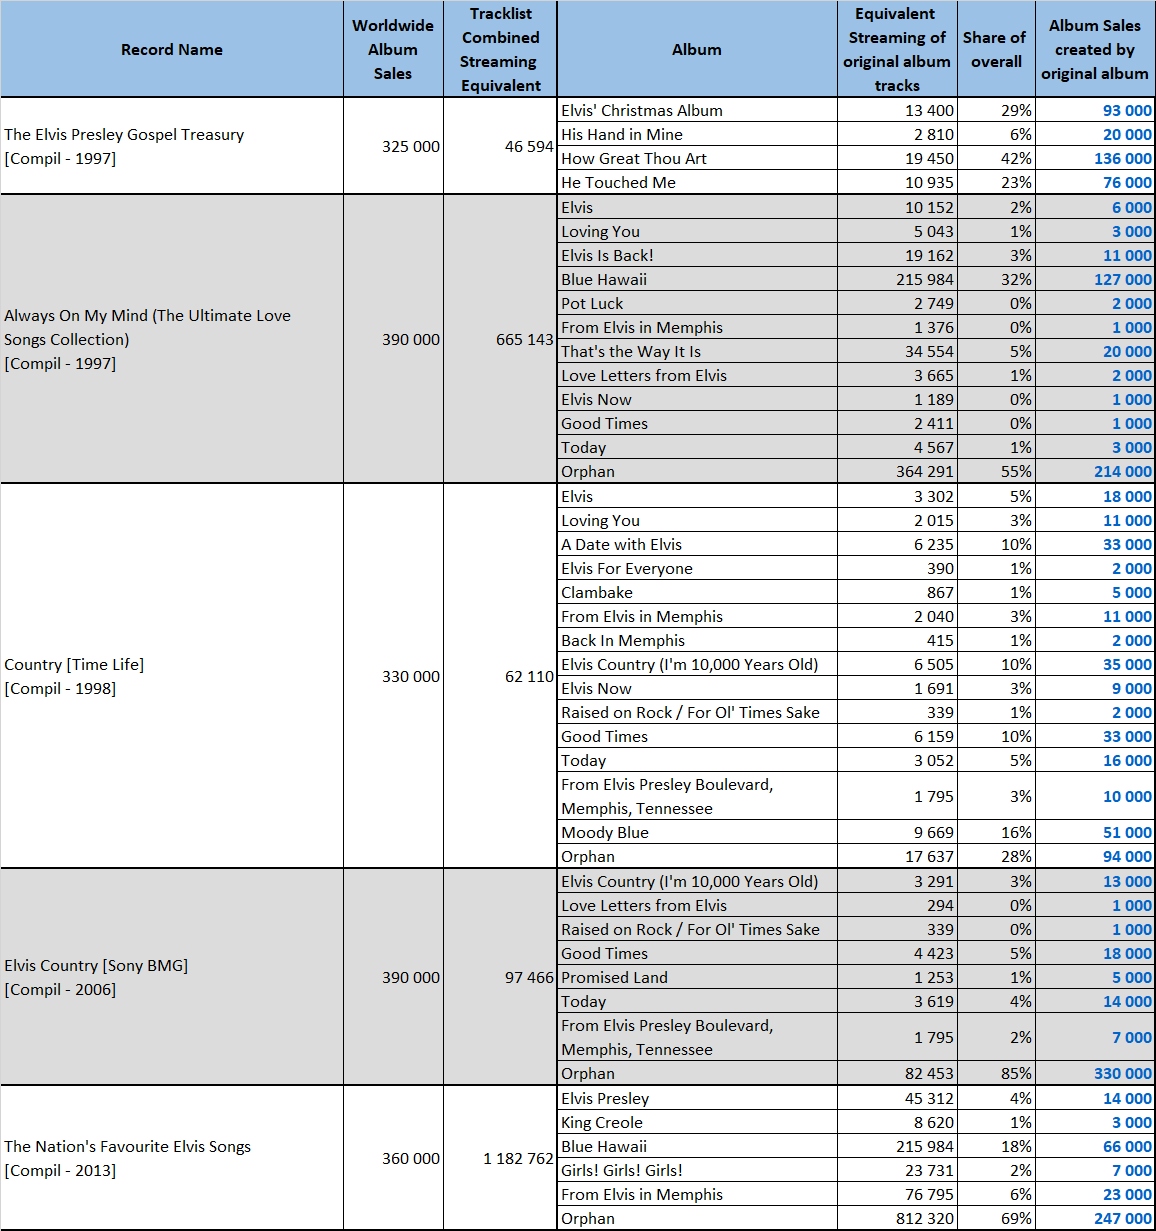Select the 'How Great Thou Art' cell
Viewport: 1156px width, 1231px height.
tap(697, 158)
